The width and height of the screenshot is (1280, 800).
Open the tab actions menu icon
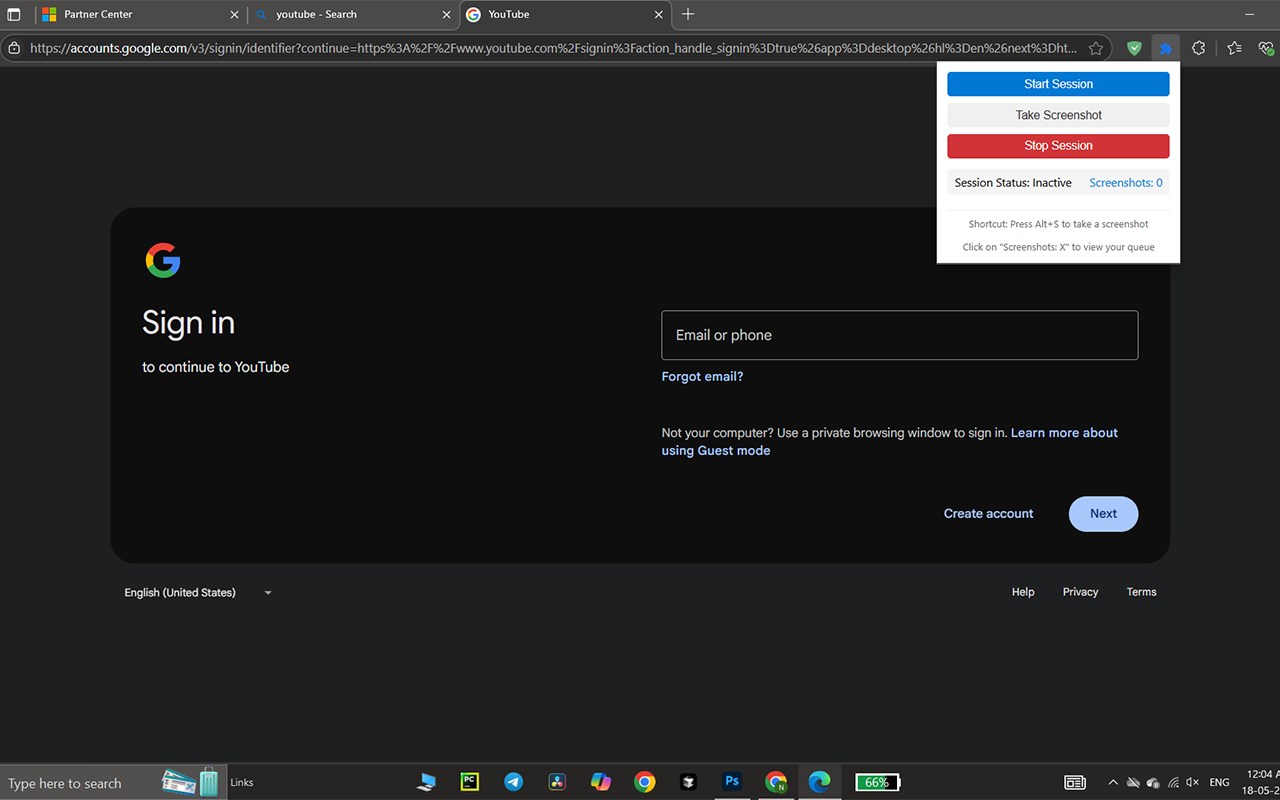point(14,15)
